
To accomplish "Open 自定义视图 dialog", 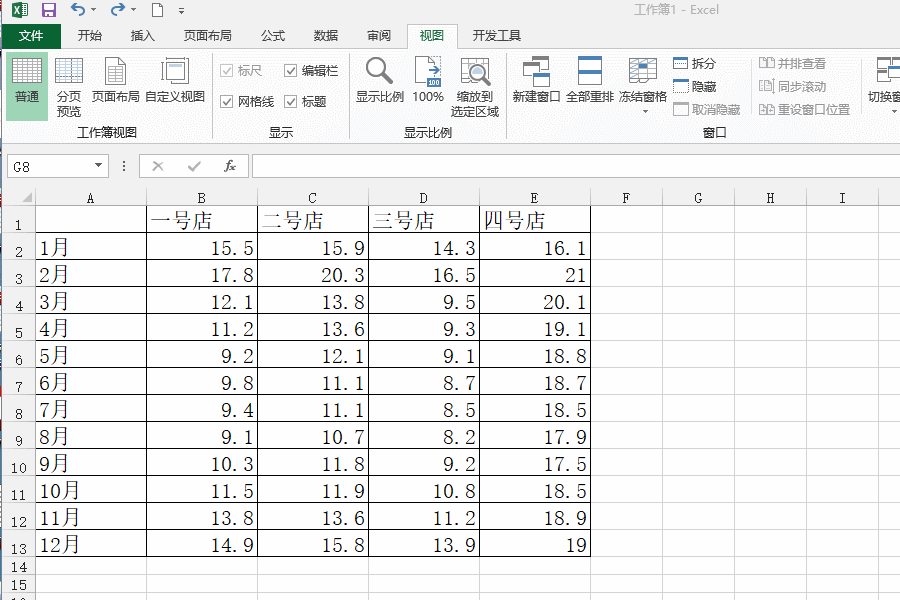I will pos(175,80).
